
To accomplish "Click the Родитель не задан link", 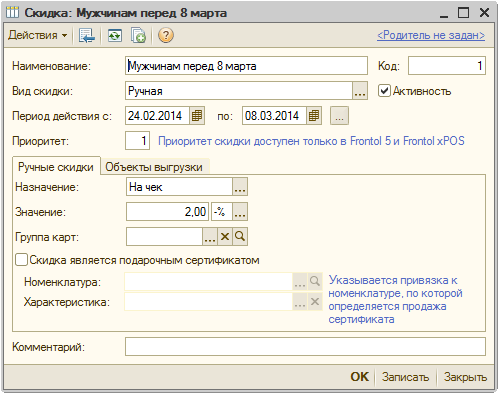I will pos(431,35).
